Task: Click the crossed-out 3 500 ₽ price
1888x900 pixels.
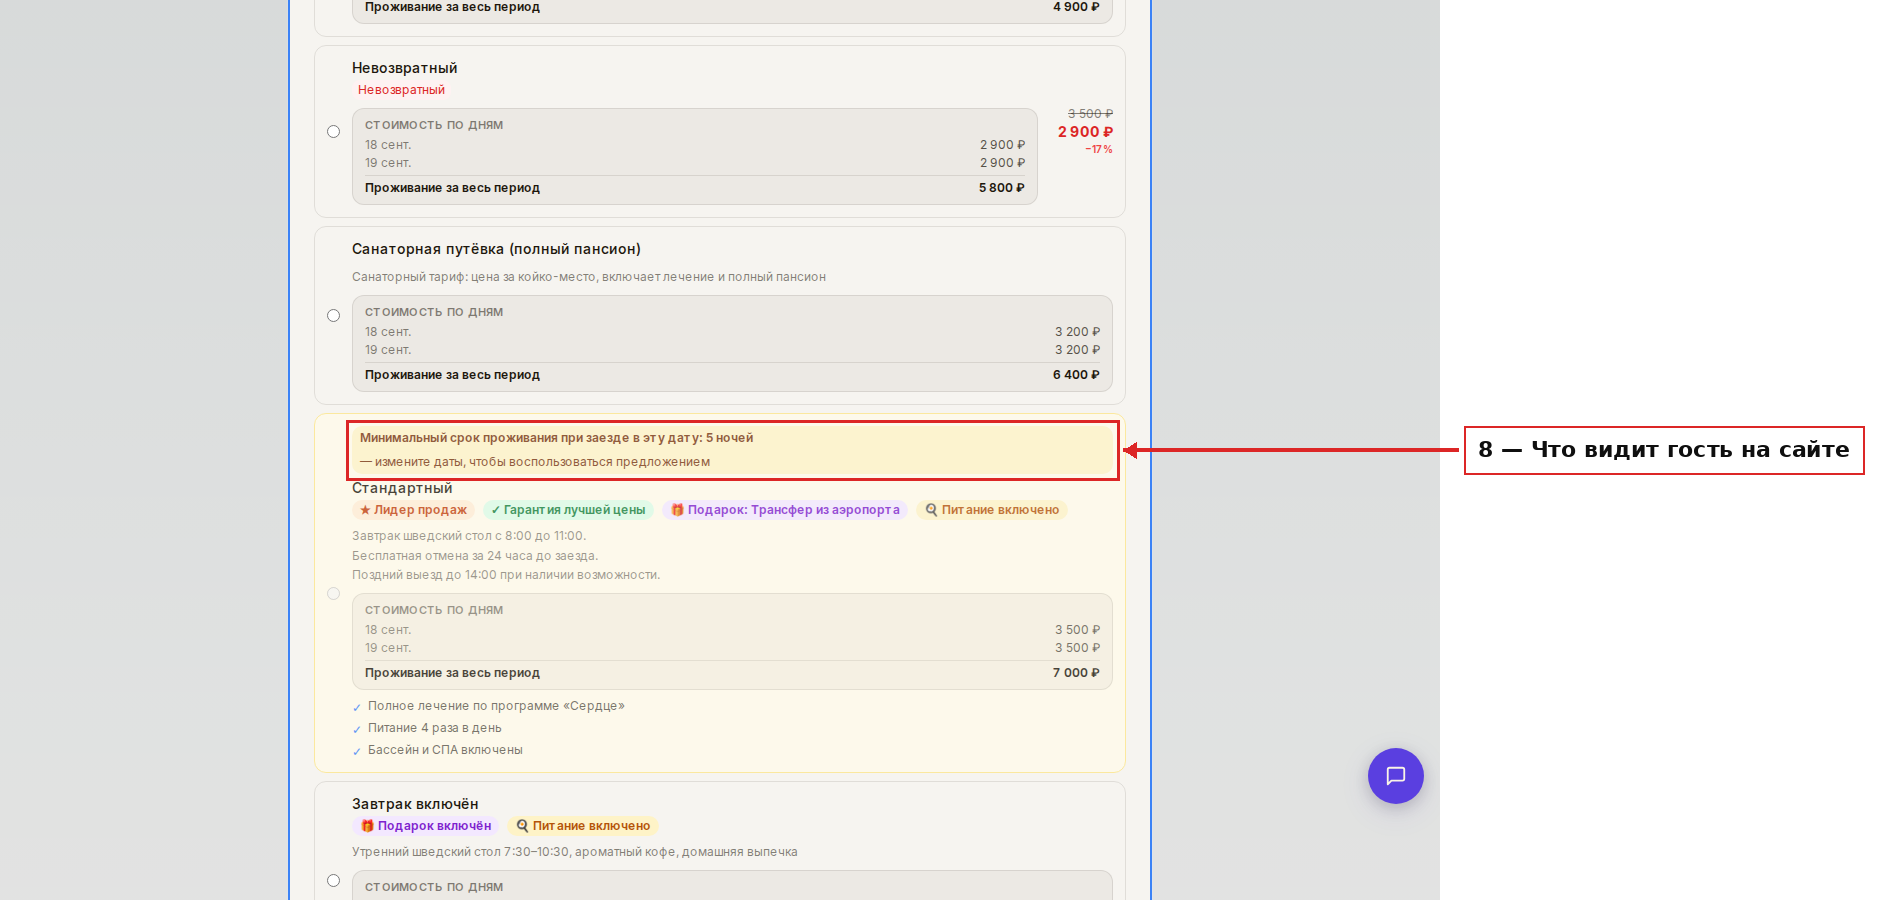Action: [1090, 114]
